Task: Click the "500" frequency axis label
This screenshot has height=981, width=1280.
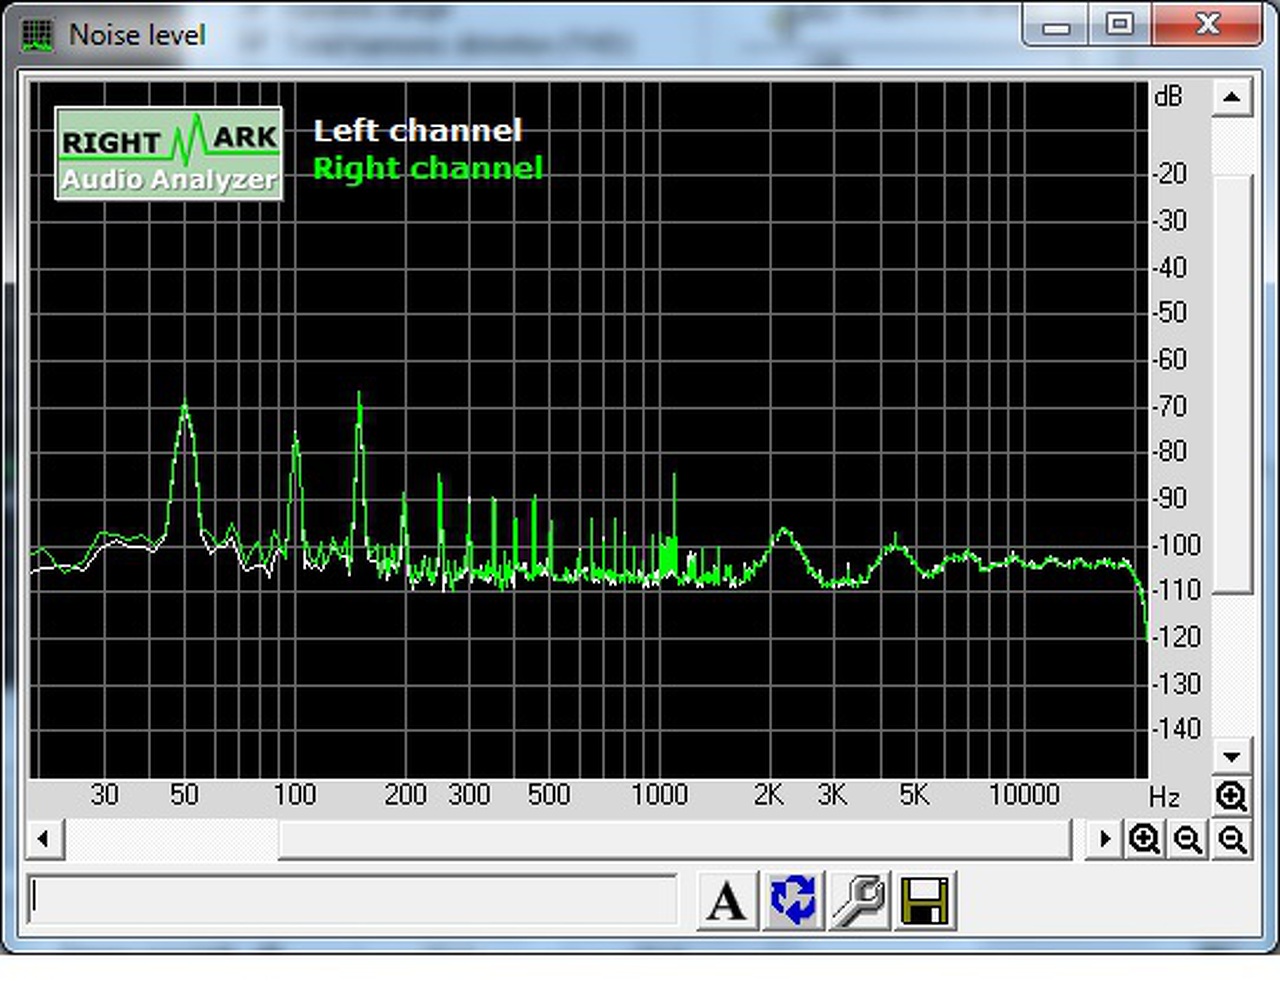Action: pyautogui.click(x=549, y=795)
